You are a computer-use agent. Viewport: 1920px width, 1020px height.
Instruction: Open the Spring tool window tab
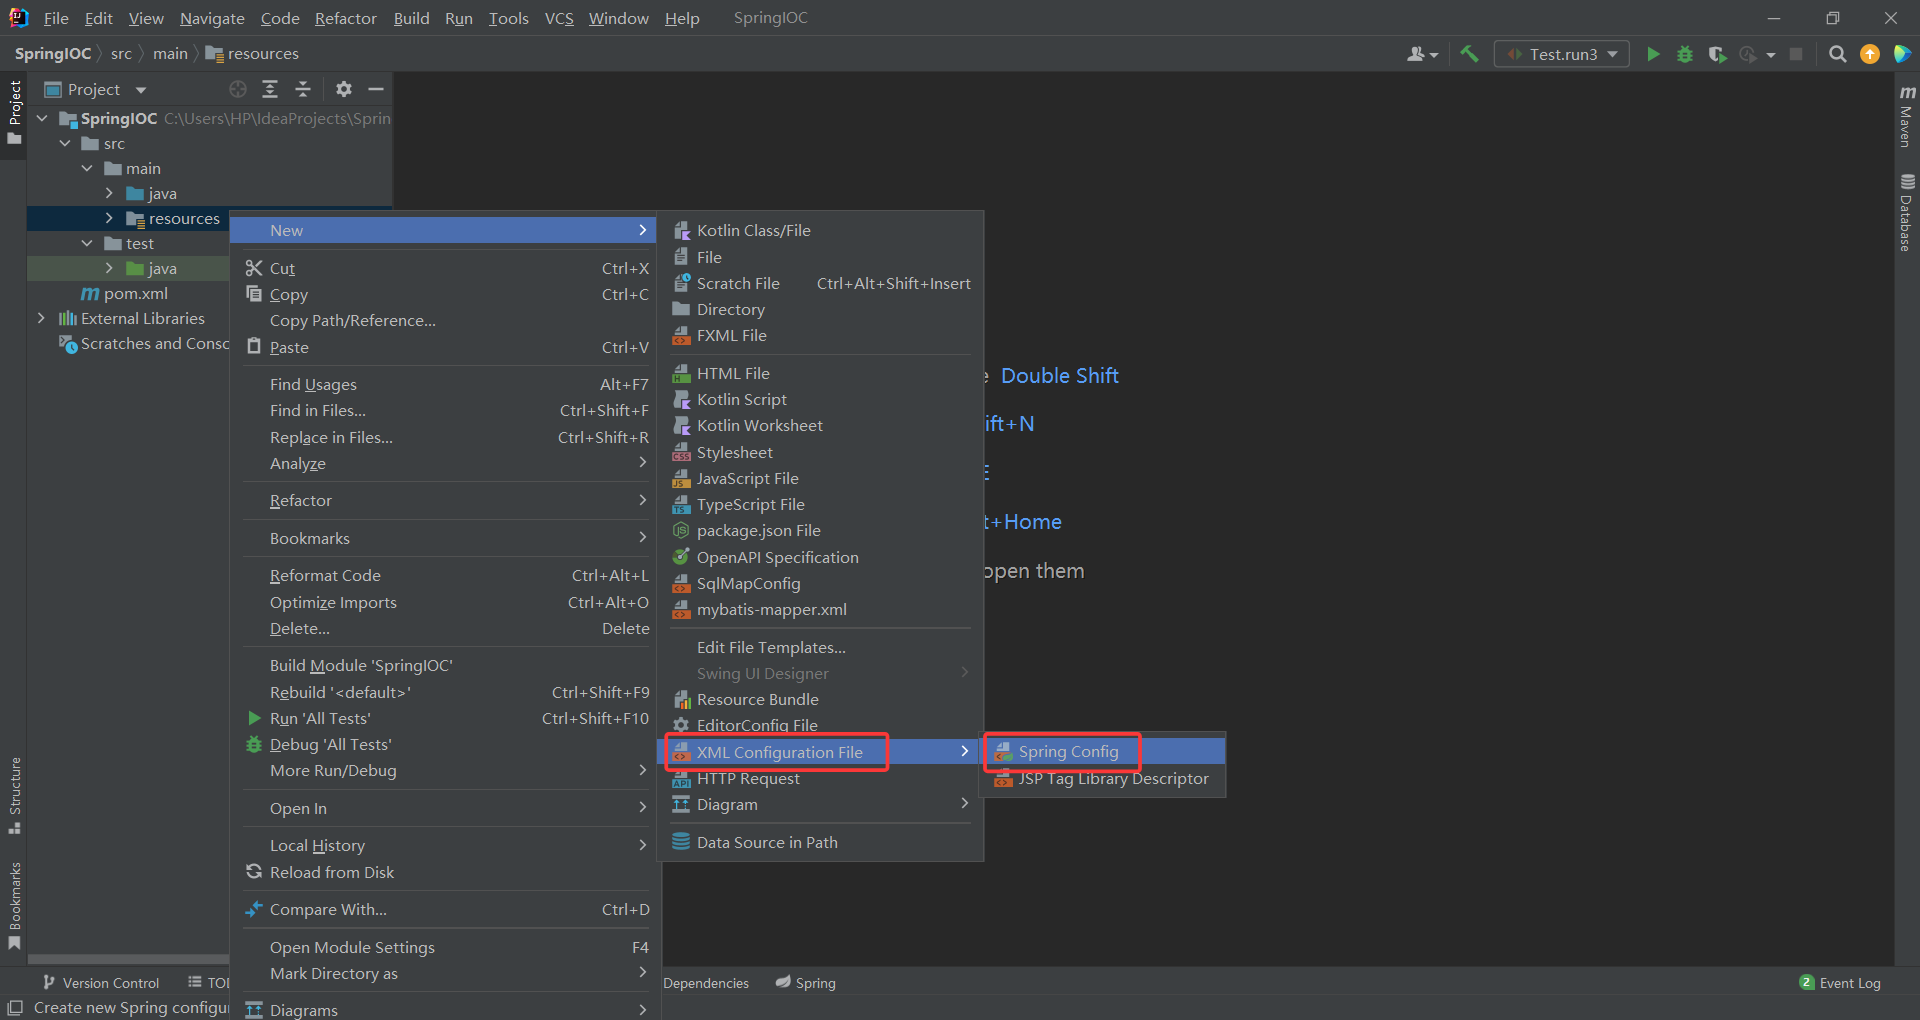pyautogui.click(x=806, y=983)
